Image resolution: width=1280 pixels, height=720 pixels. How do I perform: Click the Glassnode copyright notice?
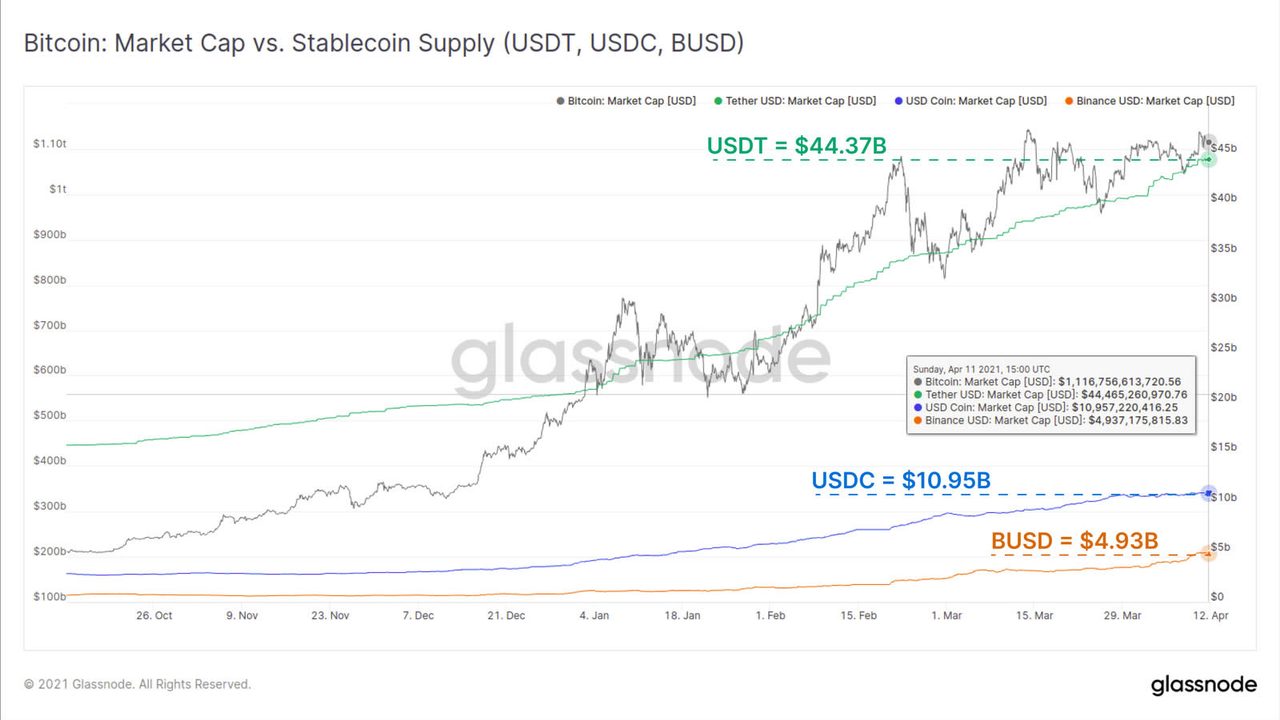(138, 685)
